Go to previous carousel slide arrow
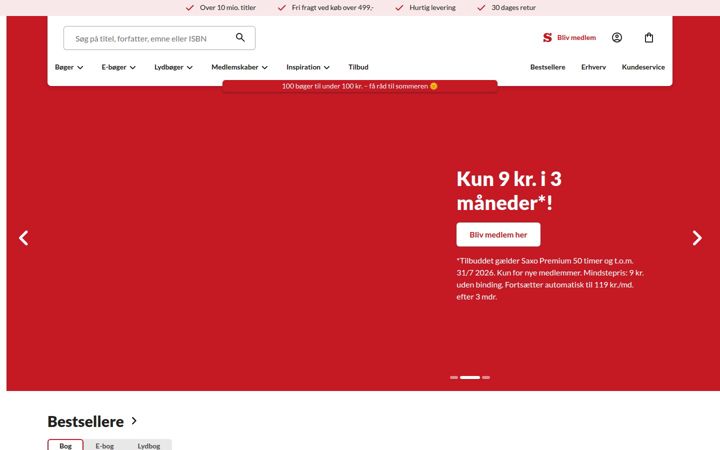The width and height of the screenshot is (720, 450). [24, 238]
